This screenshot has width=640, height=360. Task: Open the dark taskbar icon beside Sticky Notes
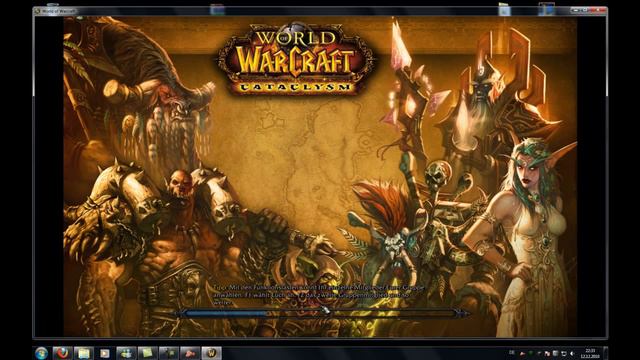[x=169, y=353]
